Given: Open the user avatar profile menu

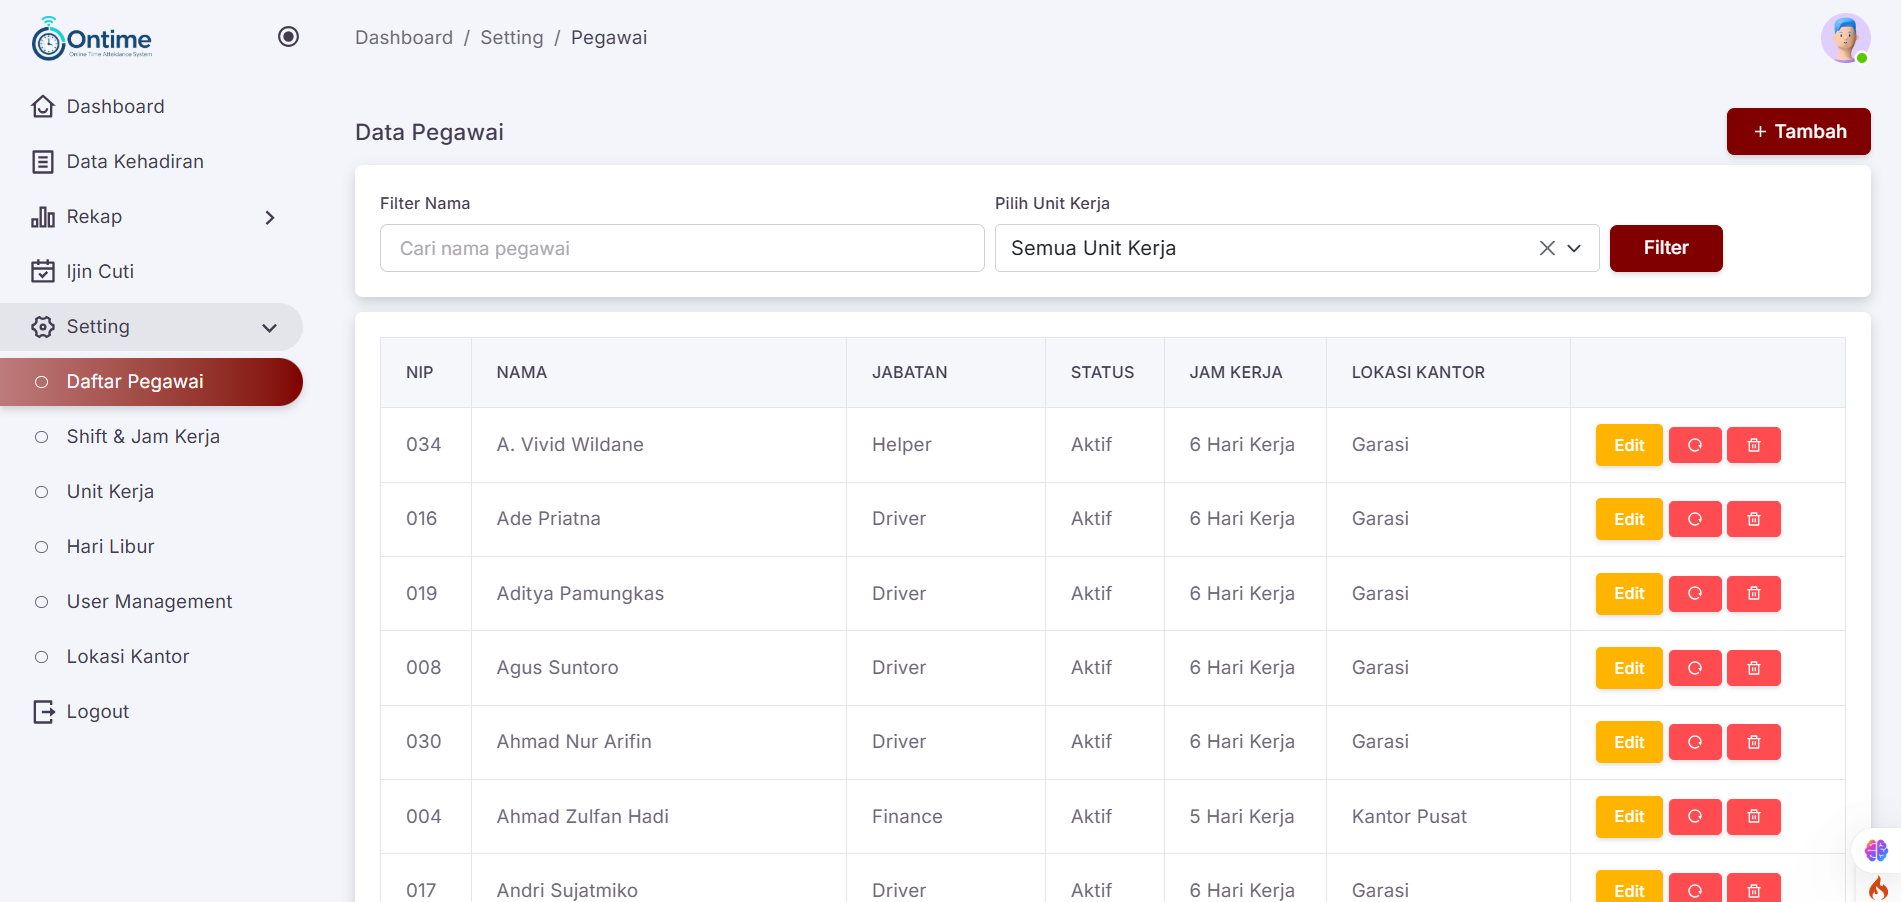Looking at the screenshot, I should (1845, 39).
